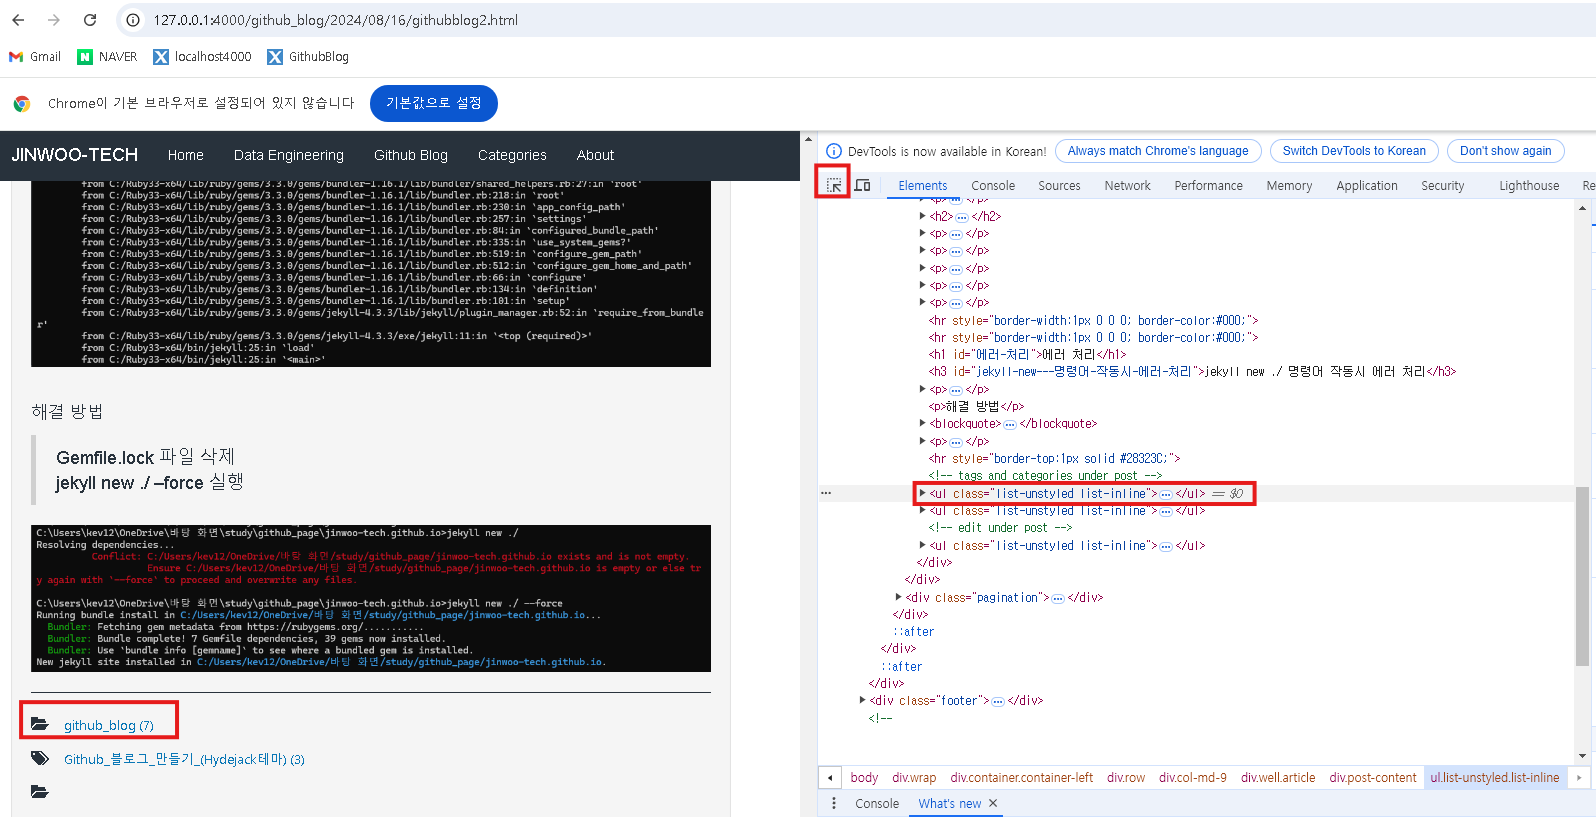The image size is (1596, 817).
Task: Select the inspect element picker icon
Action: (x=833, y=185)
